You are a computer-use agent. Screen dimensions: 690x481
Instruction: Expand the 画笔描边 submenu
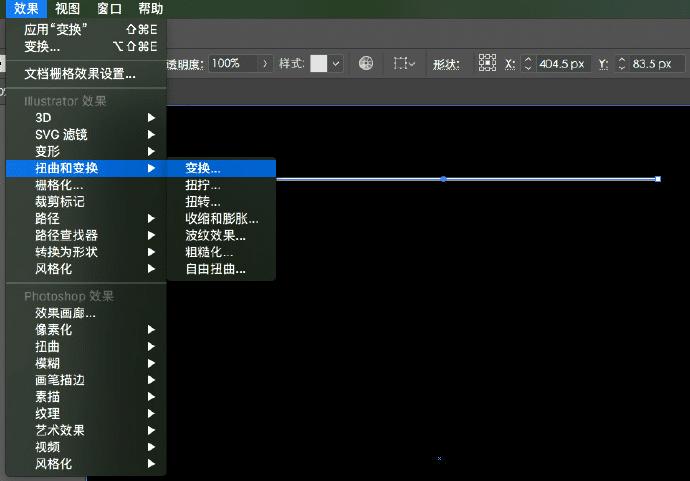tap(86, 380)
